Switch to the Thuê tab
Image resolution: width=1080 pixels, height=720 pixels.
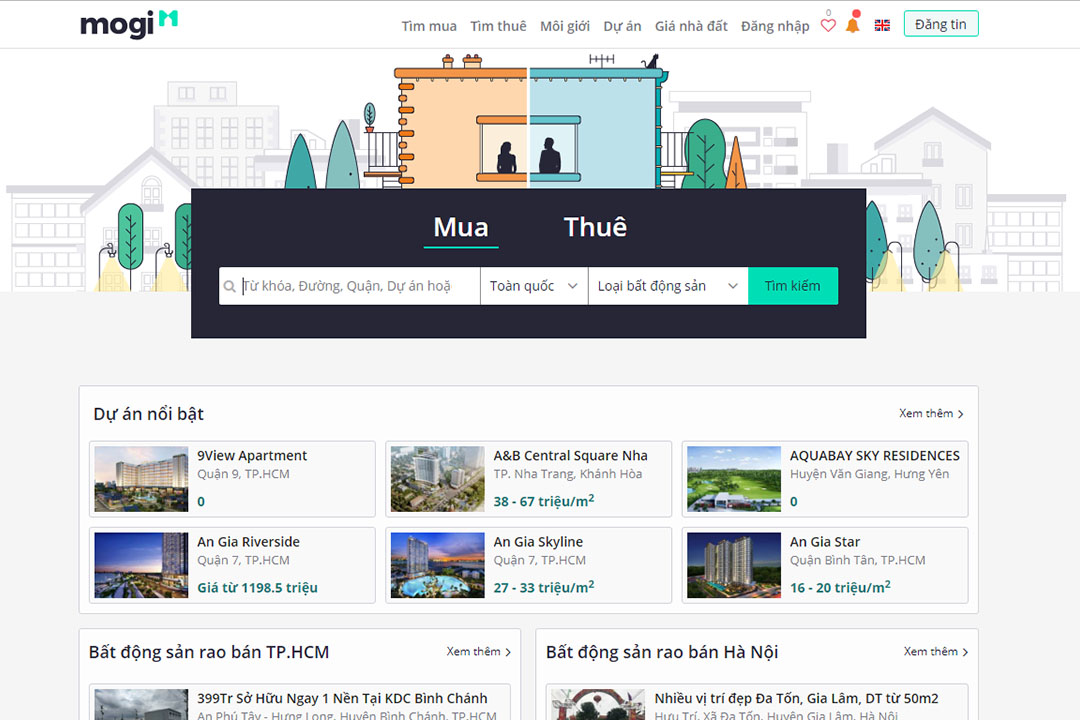point(595,227)
